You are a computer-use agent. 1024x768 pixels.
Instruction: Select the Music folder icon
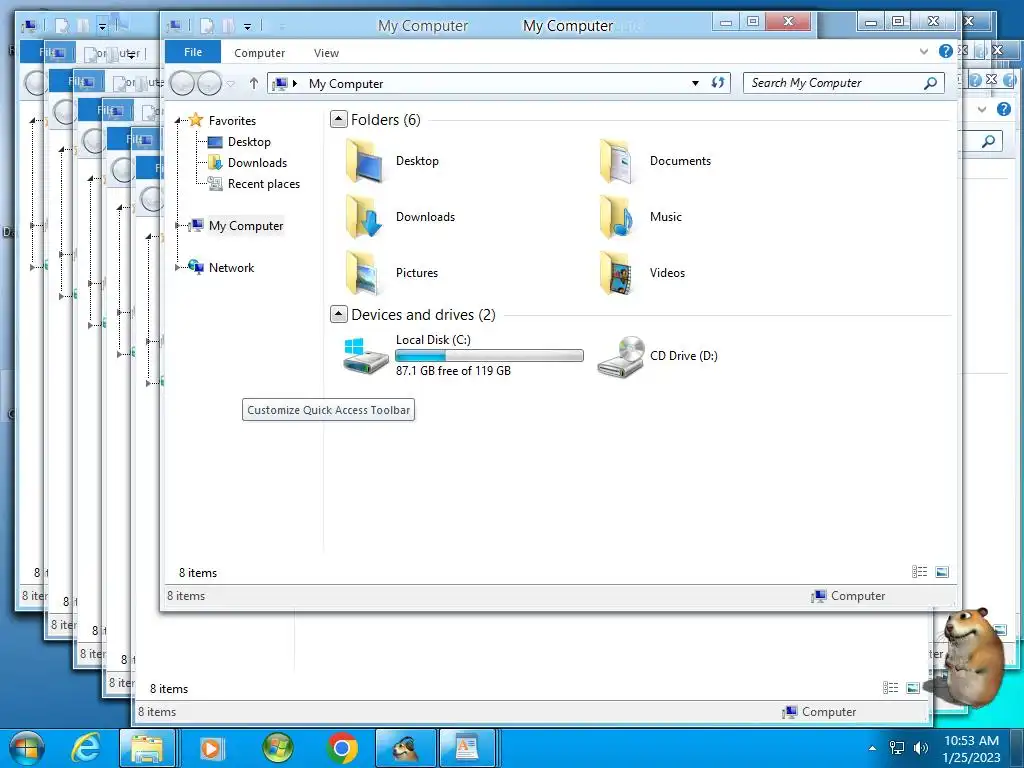[616, 217]
